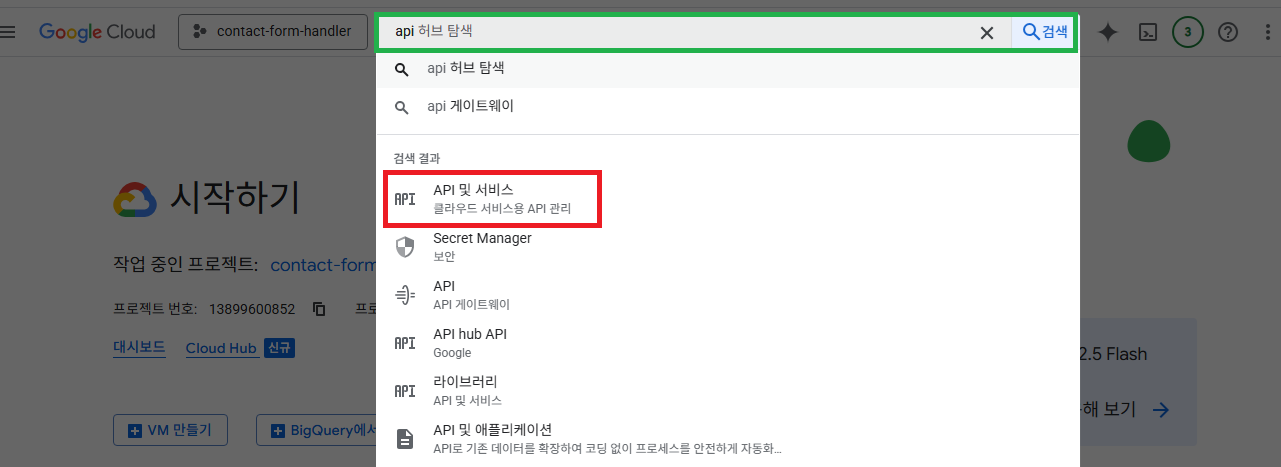The image size is (1281, 467).
Task: Click the Secret Manager shield icon
Action: [x=405, y=246]
